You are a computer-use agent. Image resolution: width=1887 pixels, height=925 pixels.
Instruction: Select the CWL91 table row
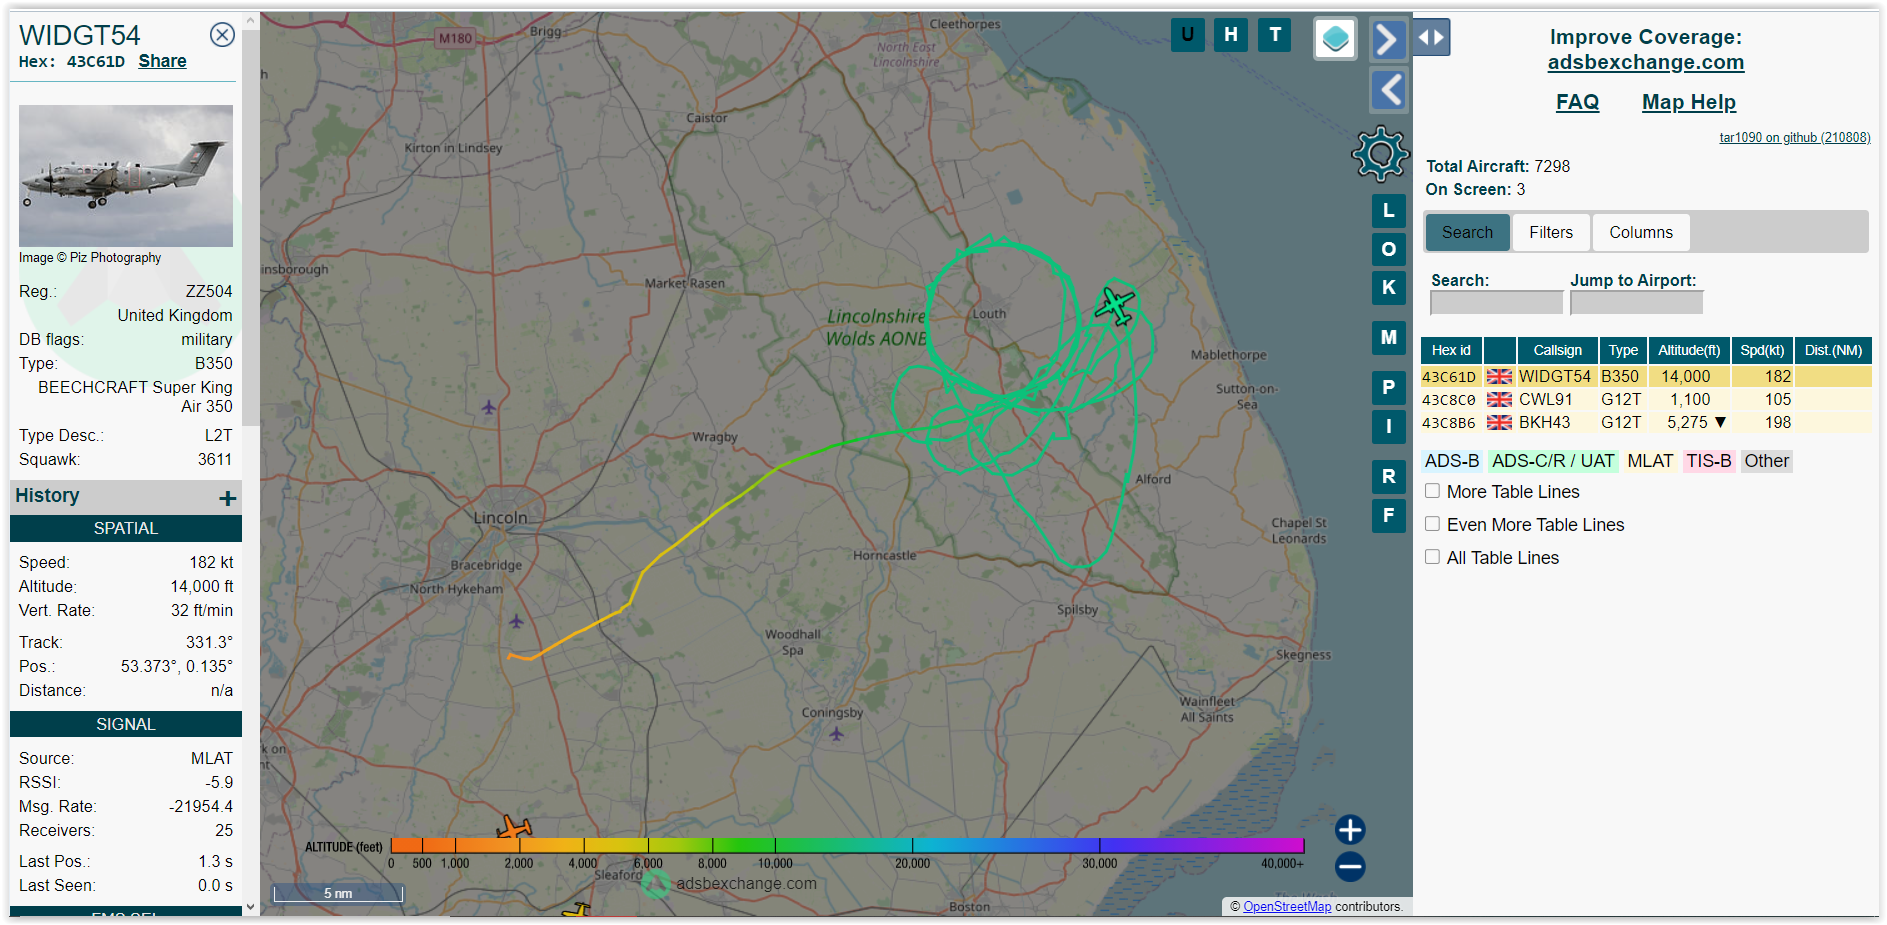(x=1646, y=400)
